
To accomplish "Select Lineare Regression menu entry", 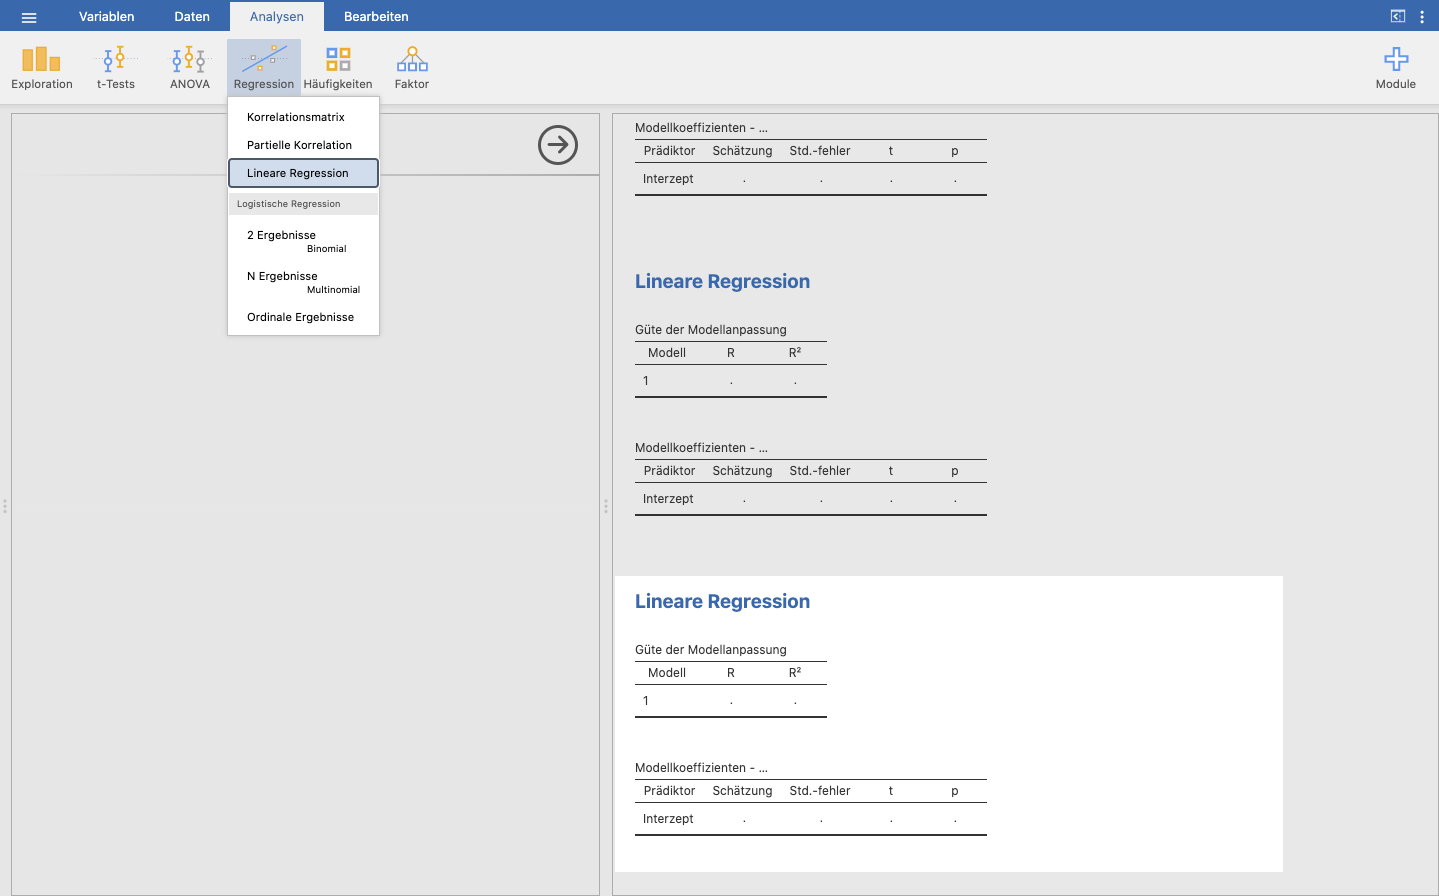I will click(304, 173).
